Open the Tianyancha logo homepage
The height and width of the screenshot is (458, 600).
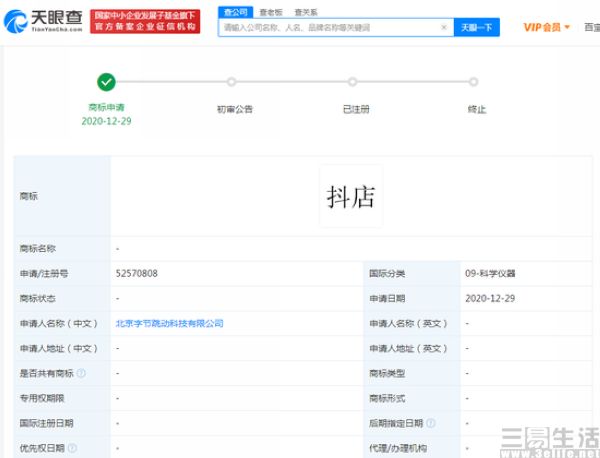[x=43, y=21]
